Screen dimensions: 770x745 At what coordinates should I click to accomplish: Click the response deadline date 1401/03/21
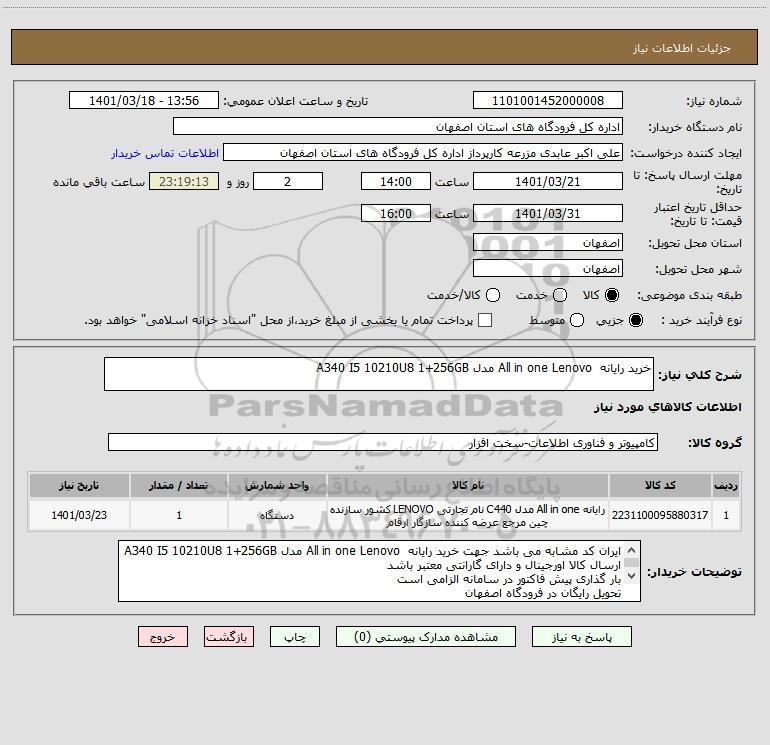point(548,181)
